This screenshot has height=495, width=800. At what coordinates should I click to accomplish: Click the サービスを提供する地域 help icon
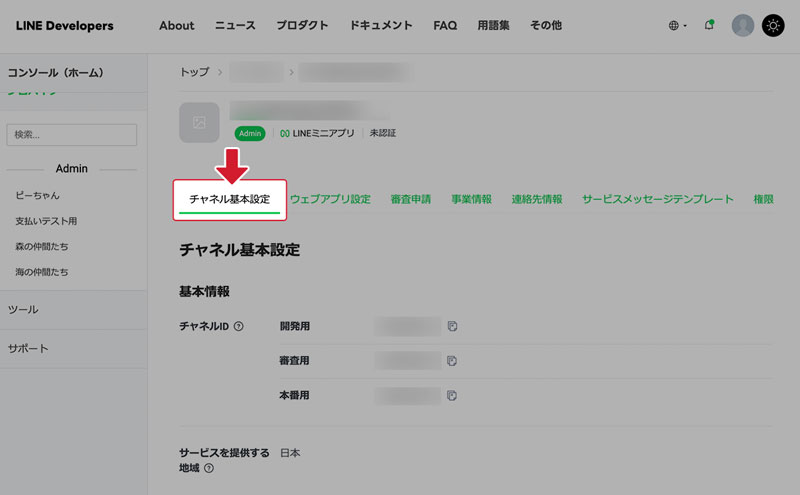(x=209, y=468)
